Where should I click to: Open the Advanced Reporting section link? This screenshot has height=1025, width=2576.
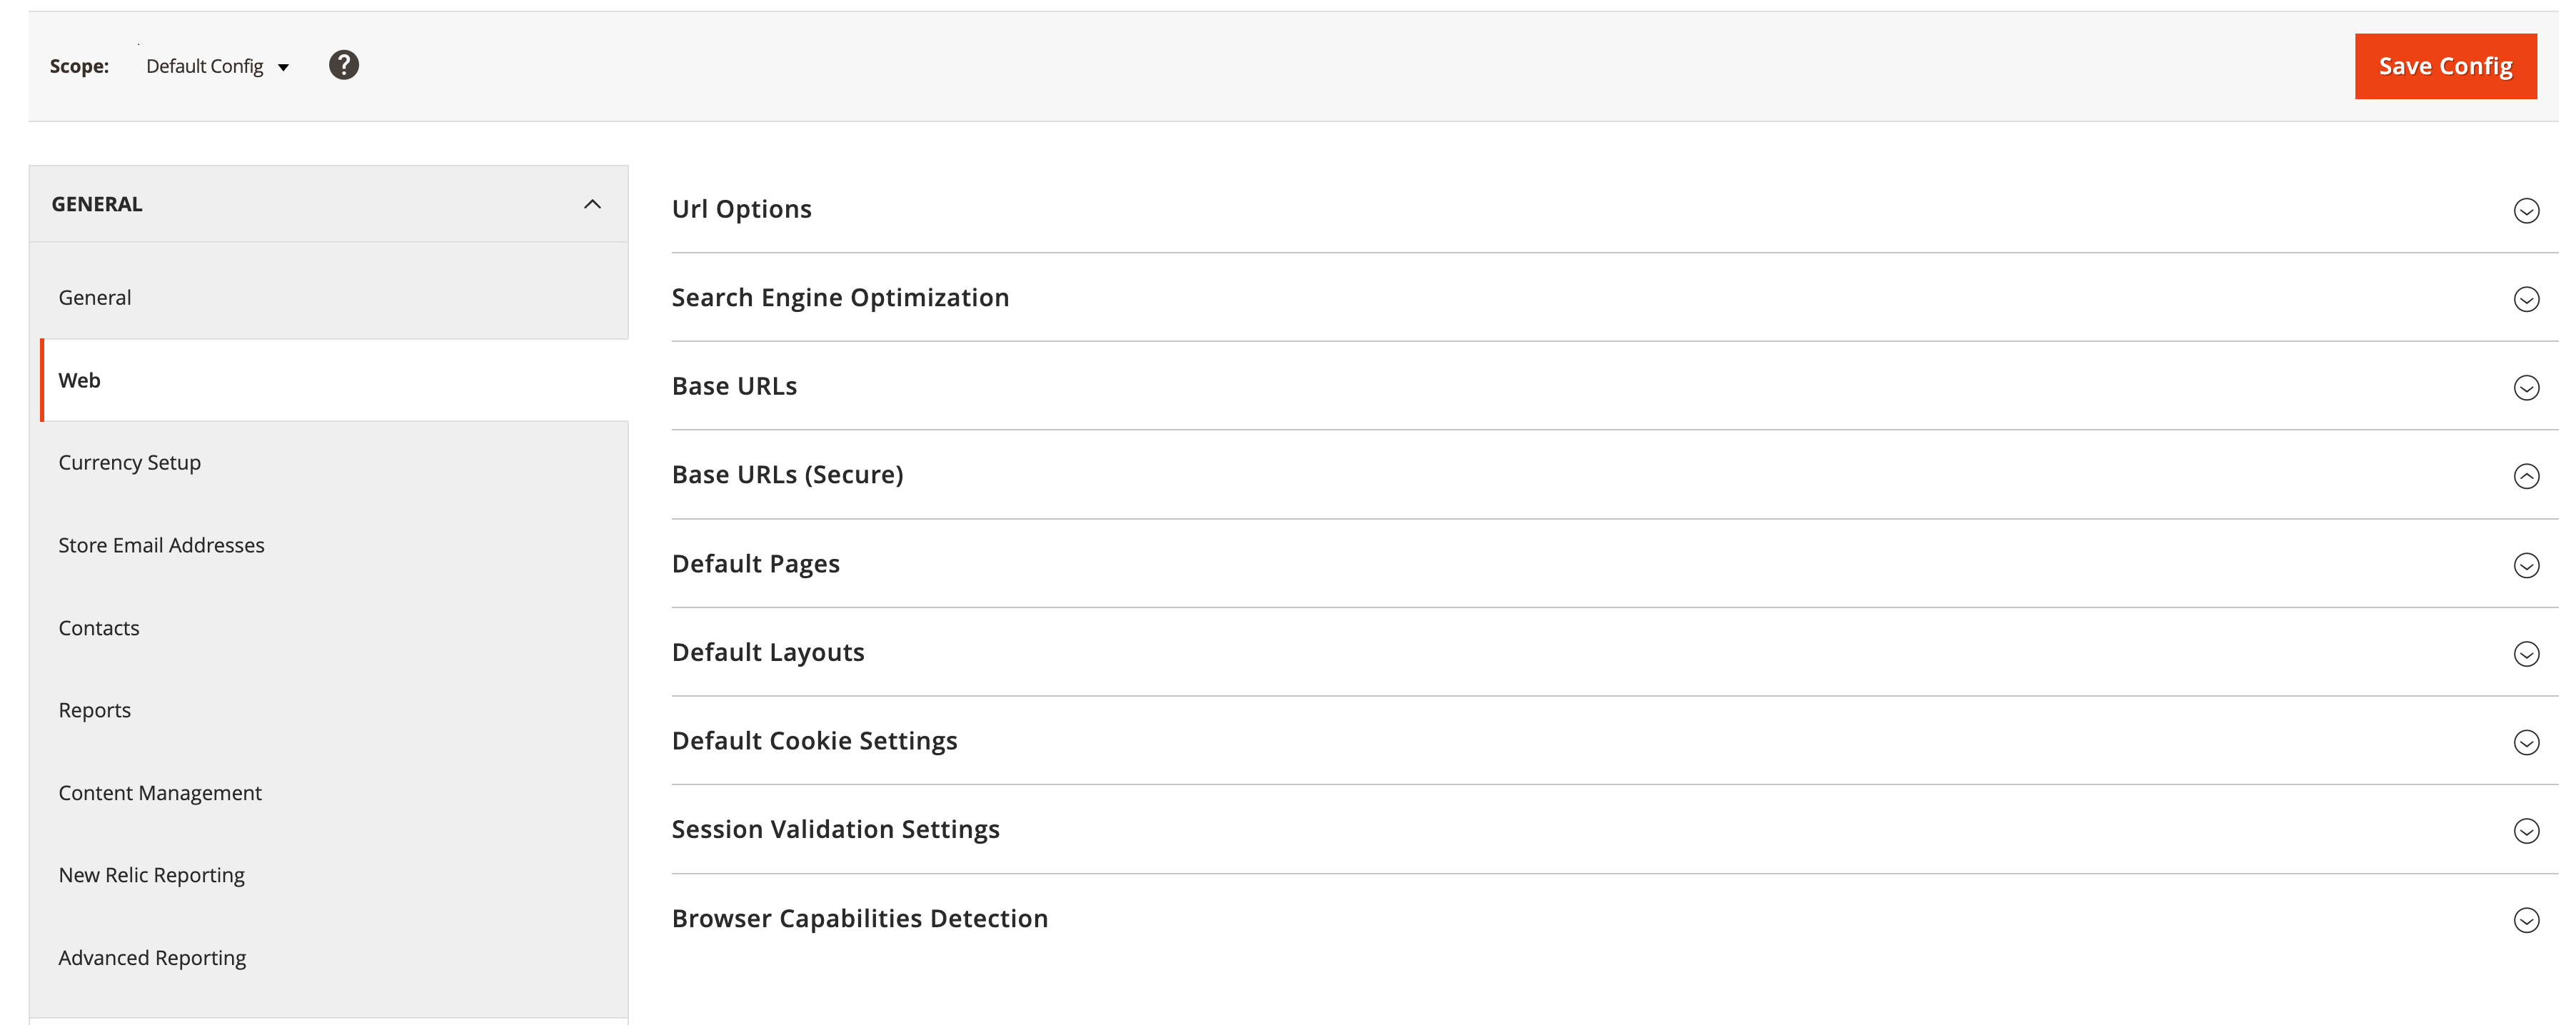tap(152, 957)
